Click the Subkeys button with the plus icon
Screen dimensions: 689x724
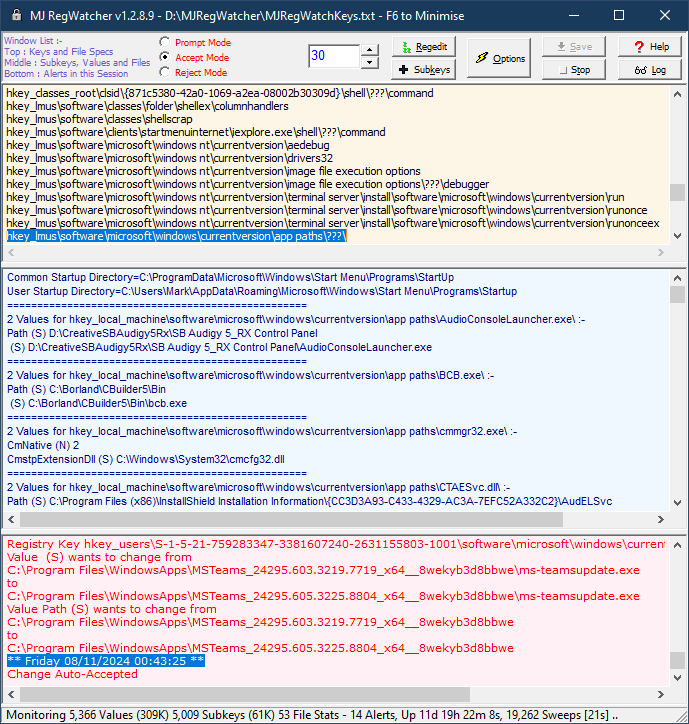(424, 70)
